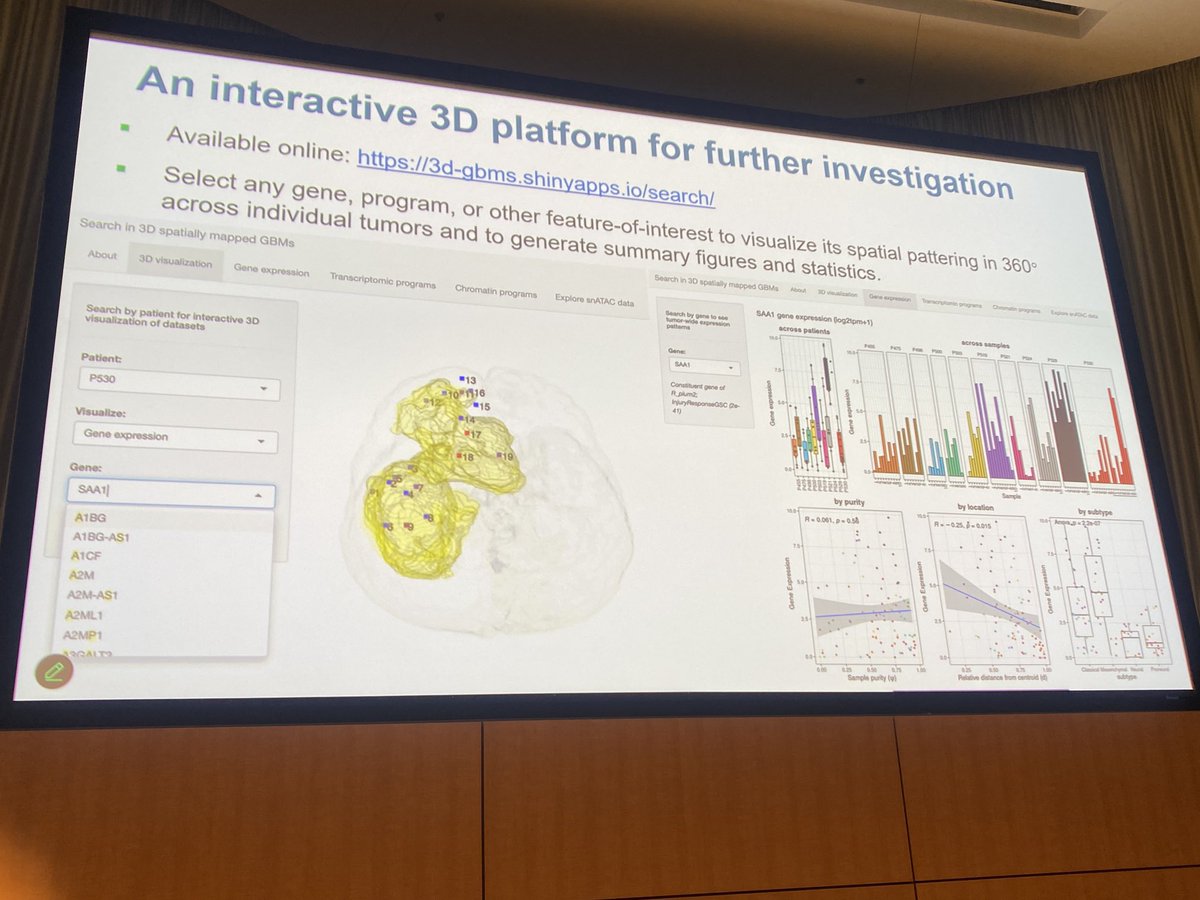The width and height of the screenshot is (1200, 900).
Task: Open the Visualize dropdown showing Gene expression
Action: pos(177,437)
